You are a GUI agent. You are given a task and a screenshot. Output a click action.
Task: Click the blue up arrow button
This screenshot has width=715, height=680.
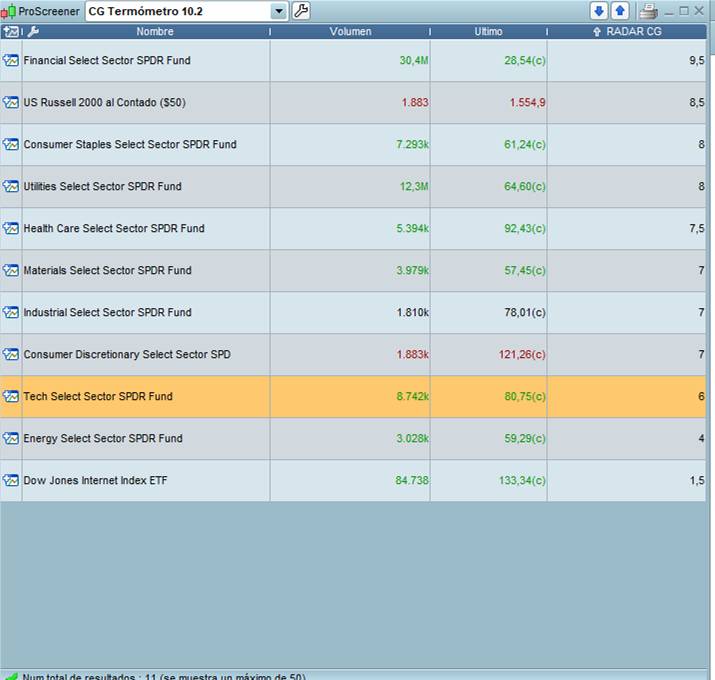point(620,11)
